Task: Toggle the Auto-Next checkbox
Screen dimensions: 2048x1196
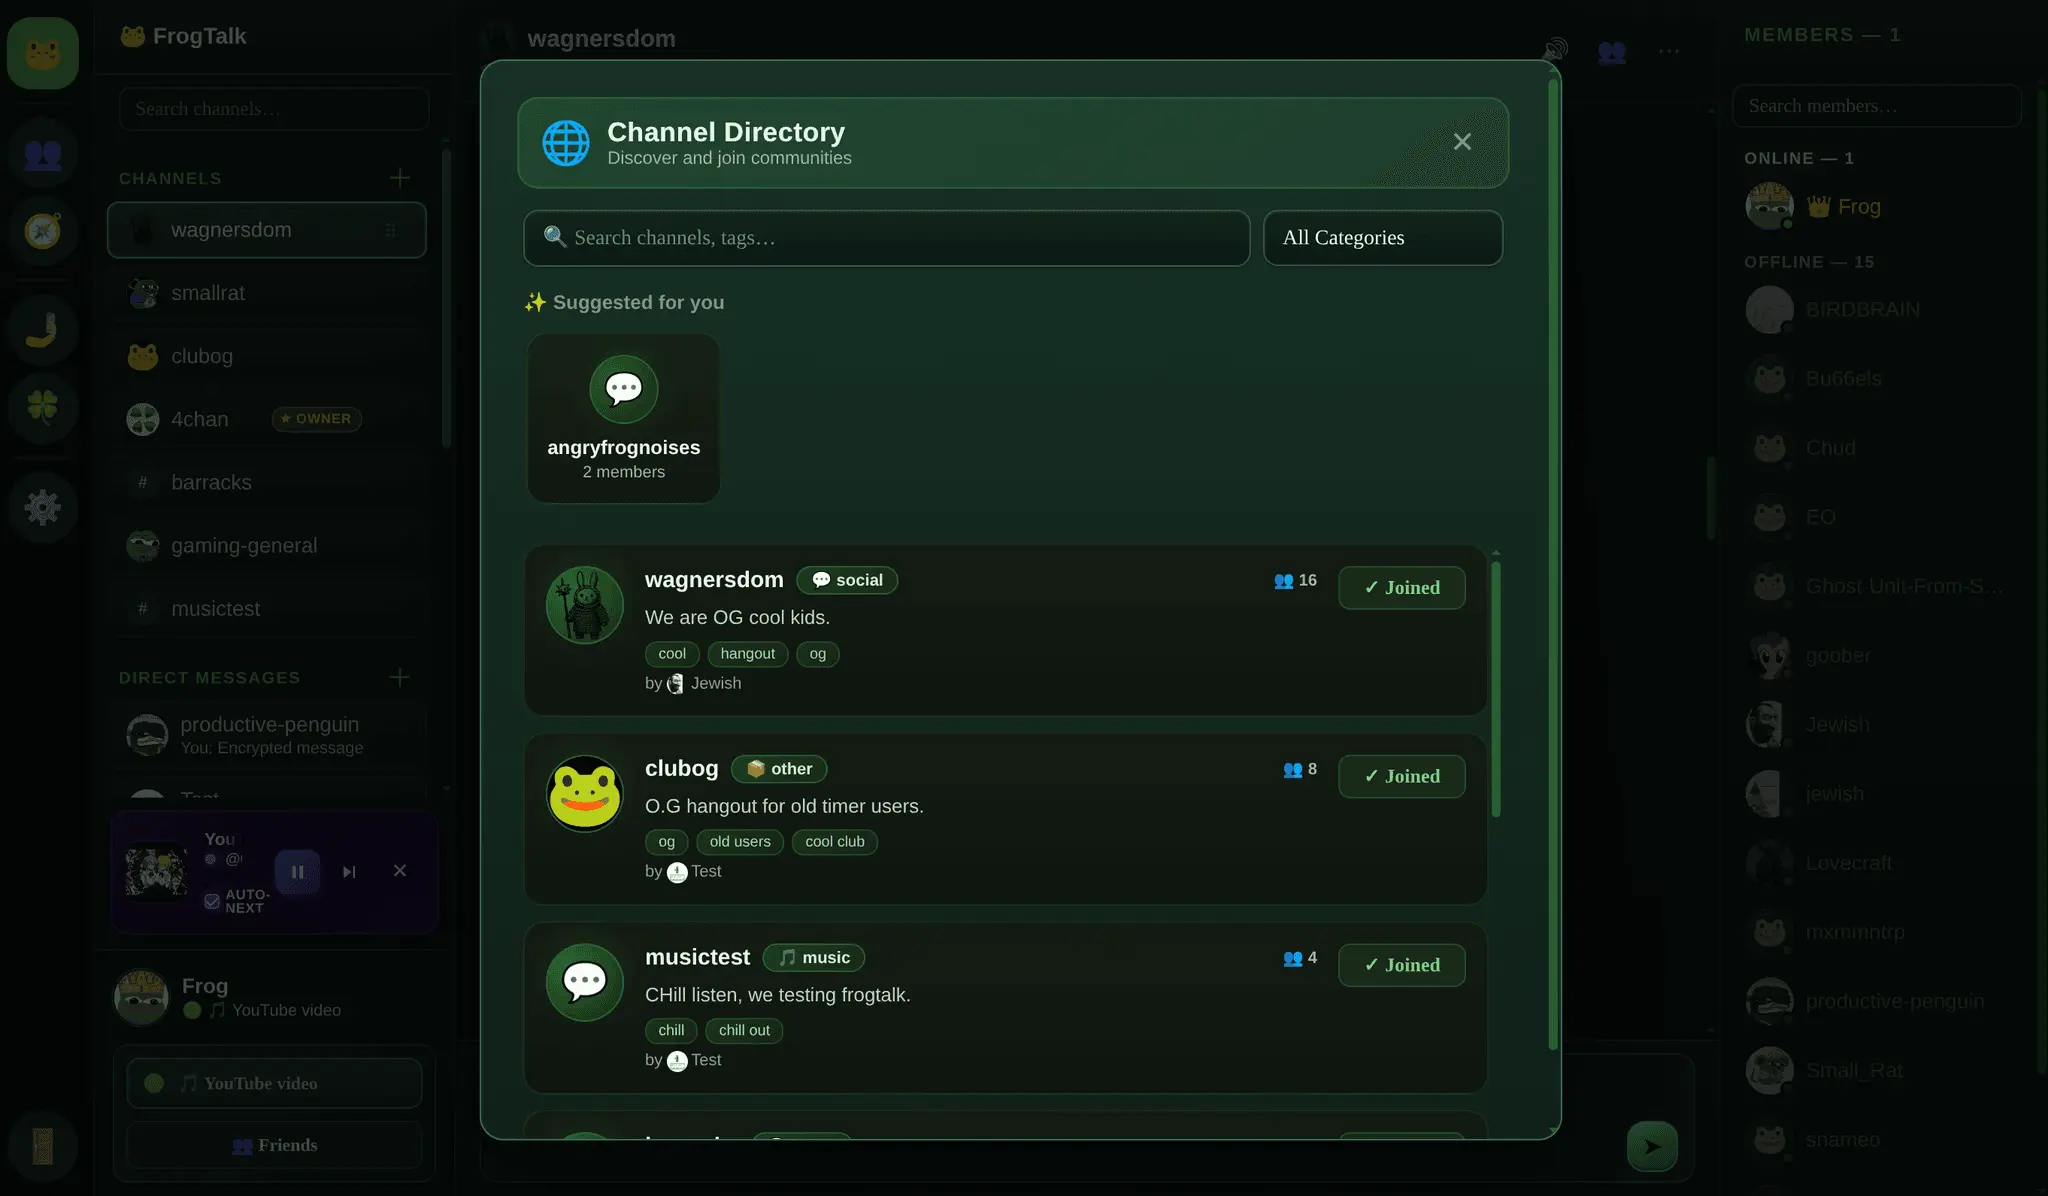Action: 212,901
